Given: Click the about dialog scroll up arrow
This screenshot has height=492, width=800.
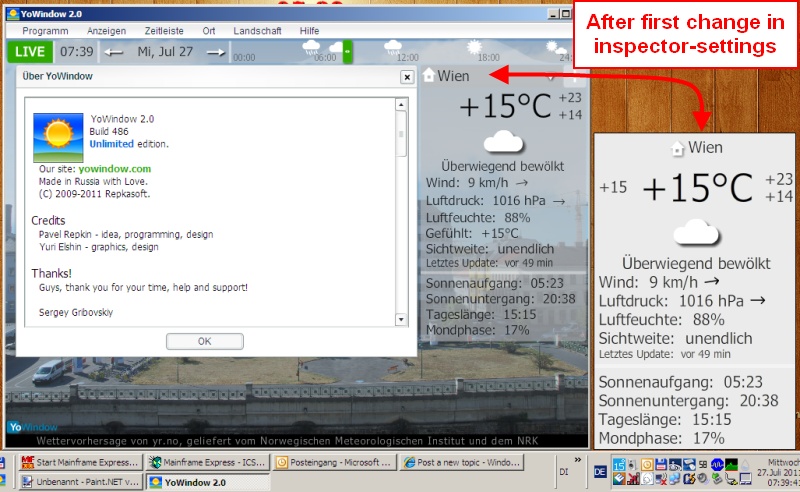Looking at the screenshot, I should pos(401,104).
